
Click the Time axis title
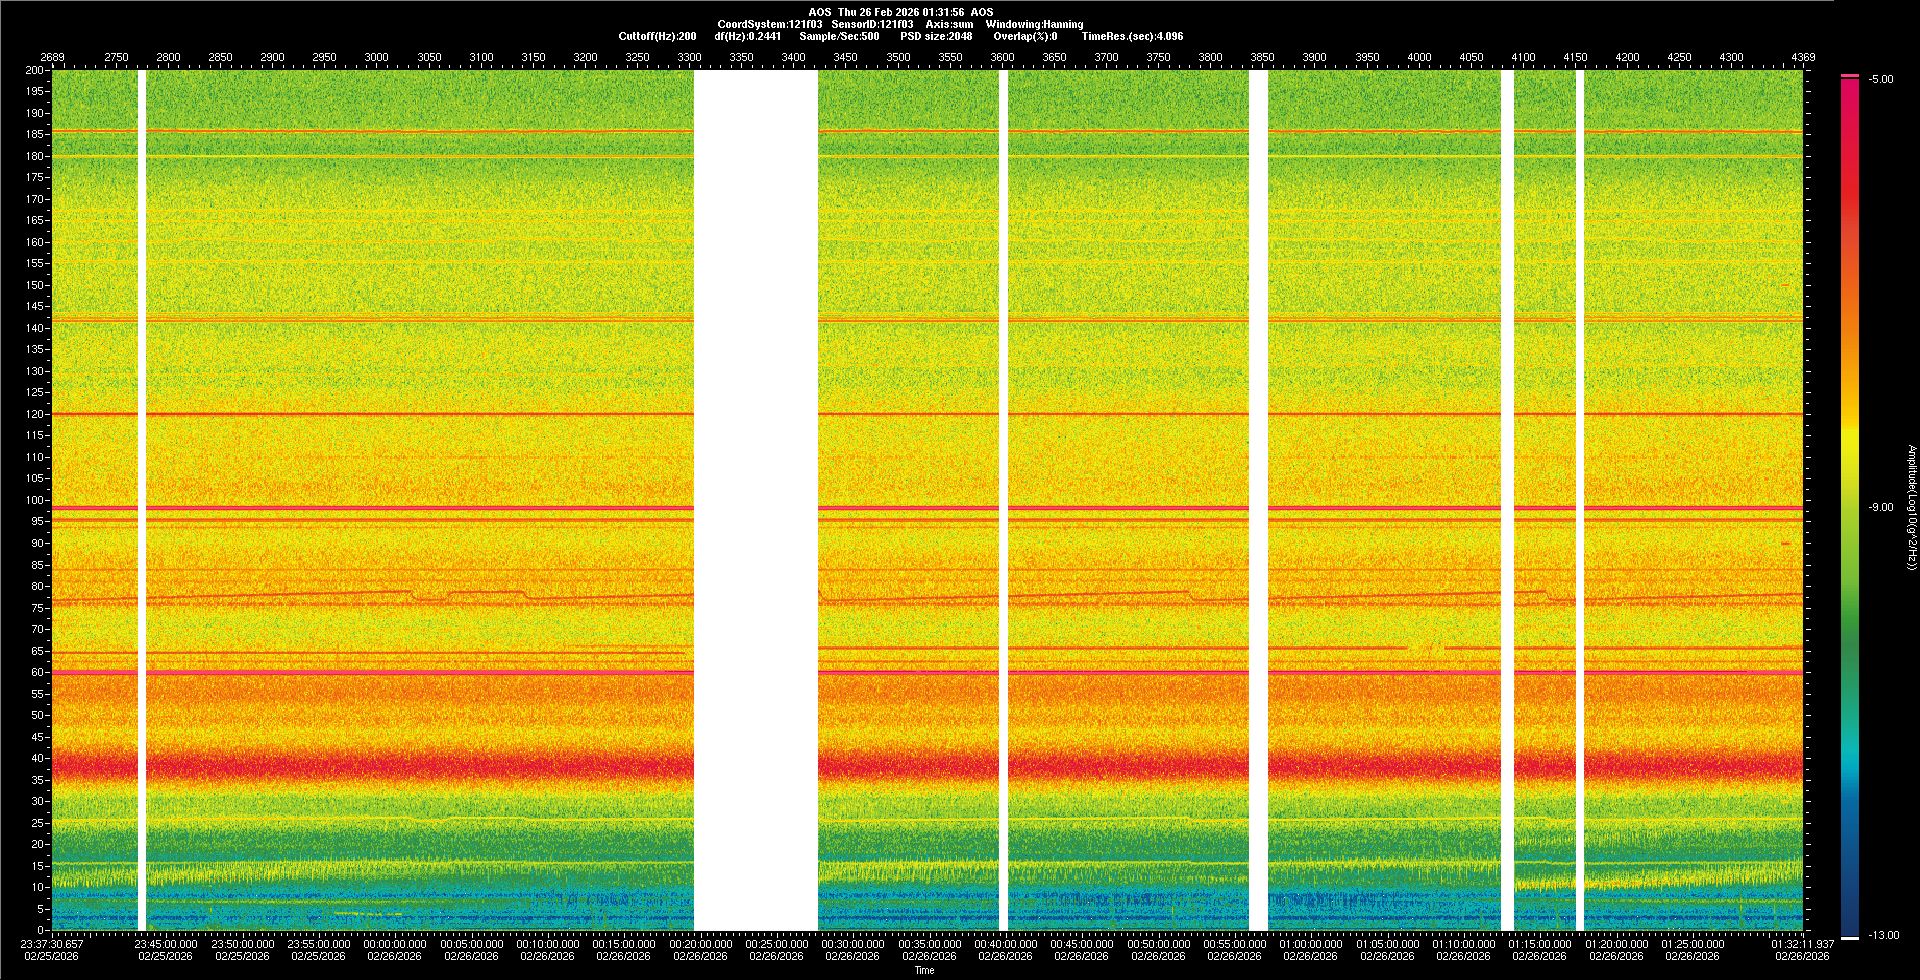pos(924,970)
